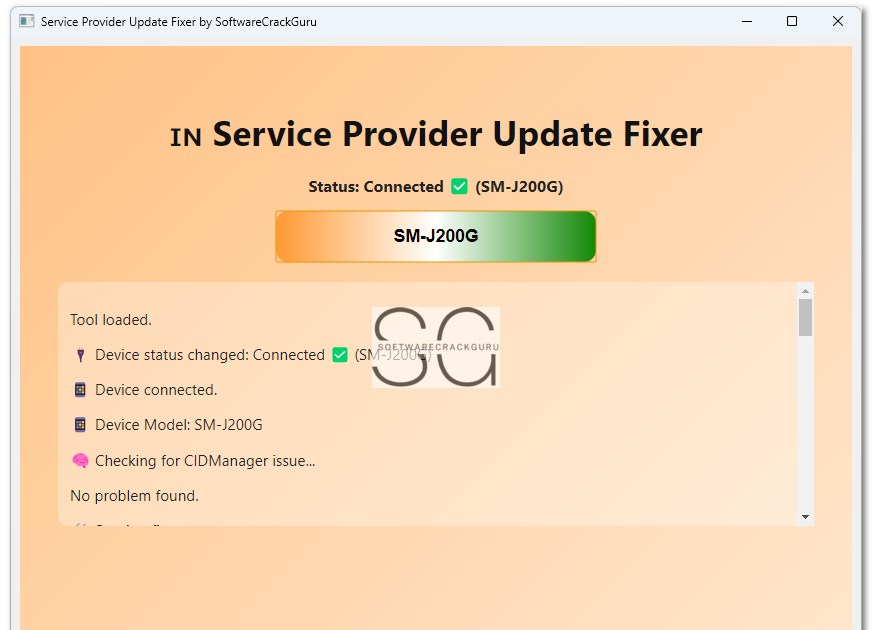Click 'Checking for CIDManager issue...' log text
Viewport: 873px width, 630px height.
point(205,461)
